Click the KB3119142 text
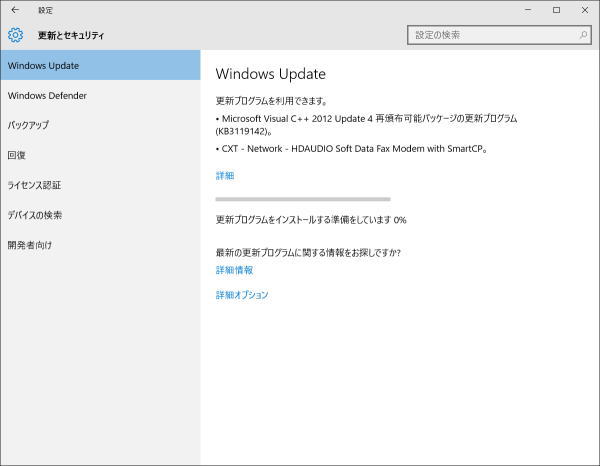 point(243,131)
